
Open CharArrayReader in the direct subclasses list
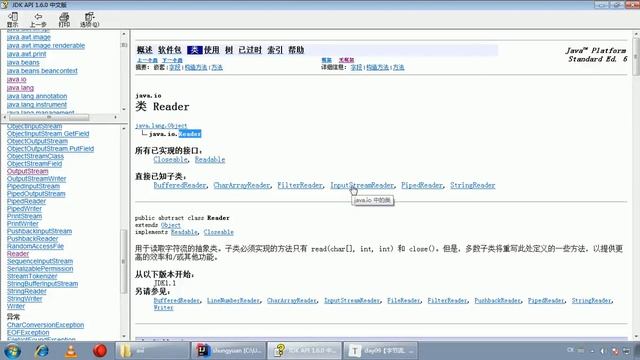[x=242, y=185]
